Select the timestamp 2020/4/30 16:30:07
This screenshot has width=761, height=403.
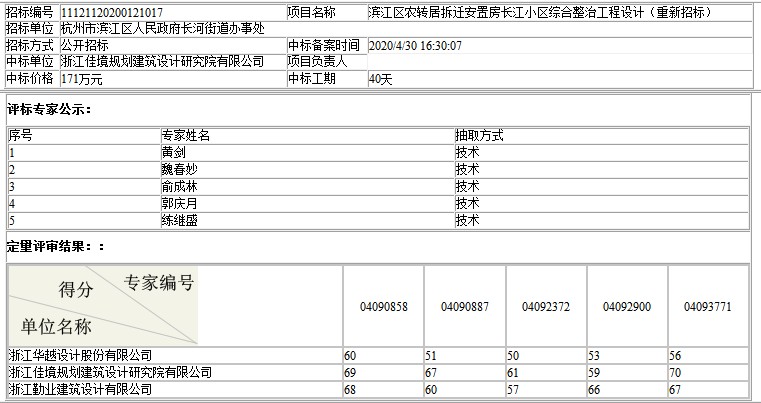pyautogui.click(x=415, y=46)
